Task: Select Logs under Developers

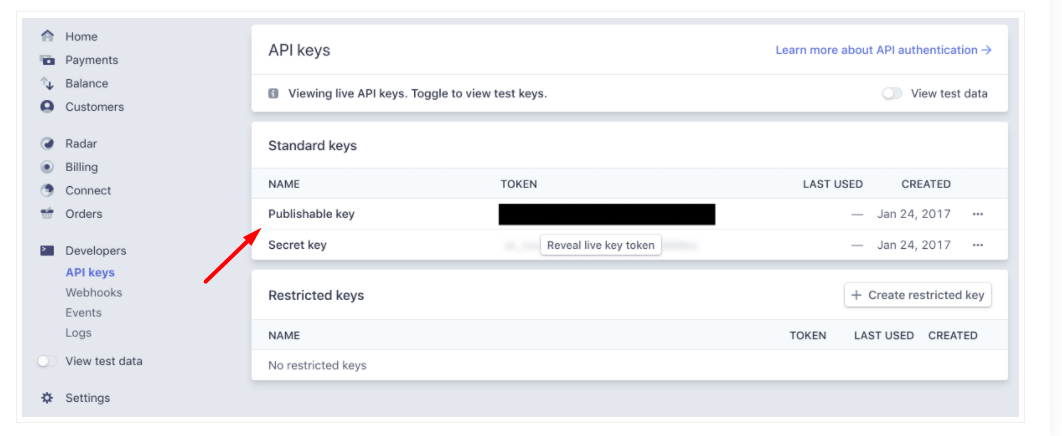Action: [x=79, y=333]
